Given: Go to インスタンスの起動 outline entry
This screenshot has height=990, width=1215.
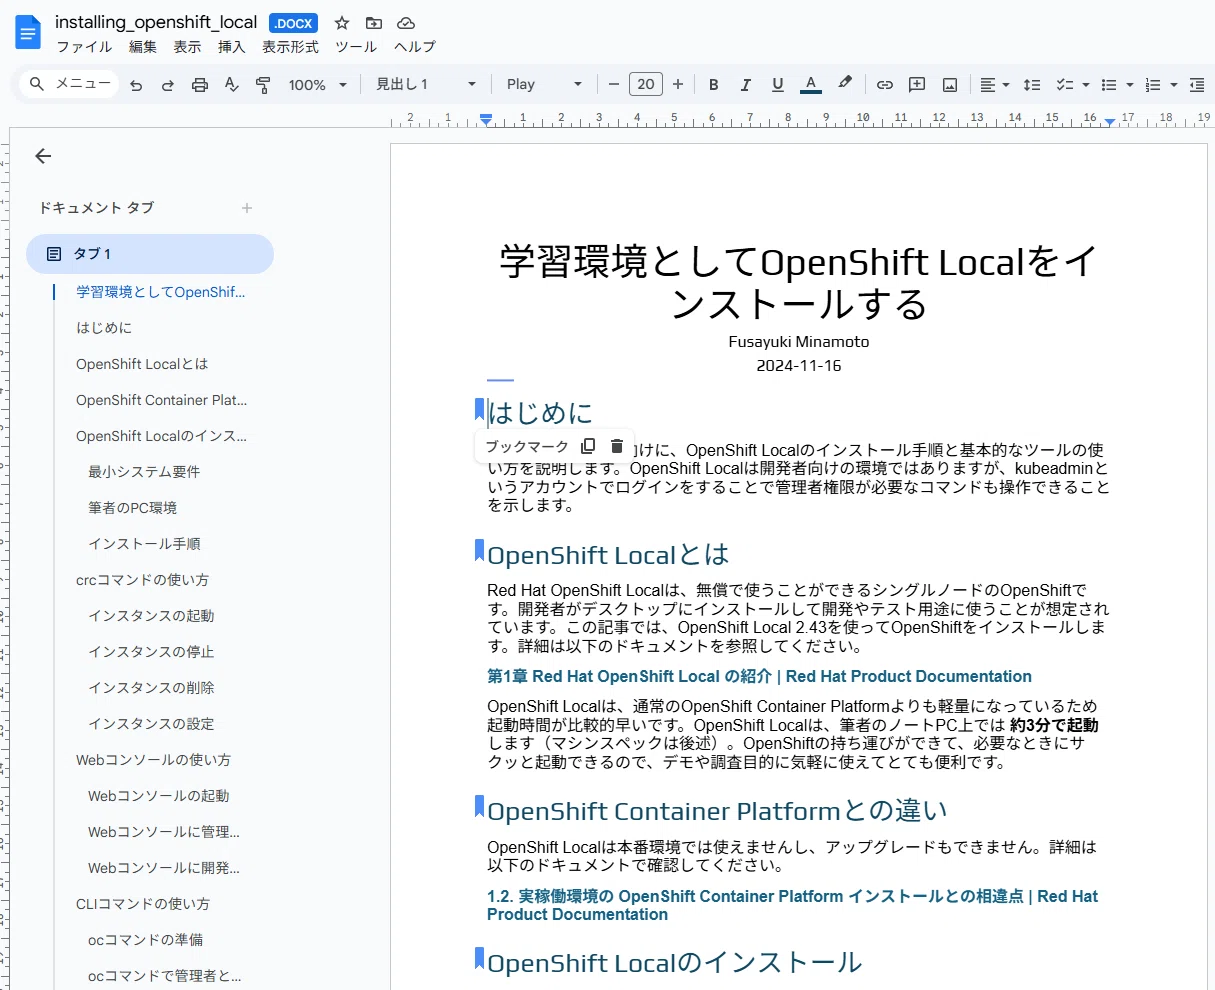Looking at the screenshot, I should tap(151, 616).
